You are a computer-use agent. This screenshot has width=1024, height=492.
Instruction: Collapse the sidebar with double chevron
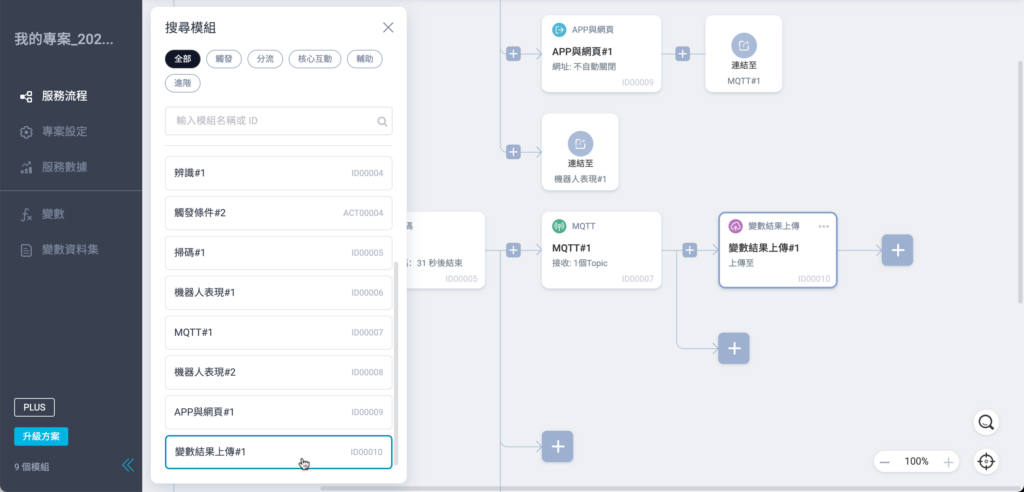click(x=128, y=465)
